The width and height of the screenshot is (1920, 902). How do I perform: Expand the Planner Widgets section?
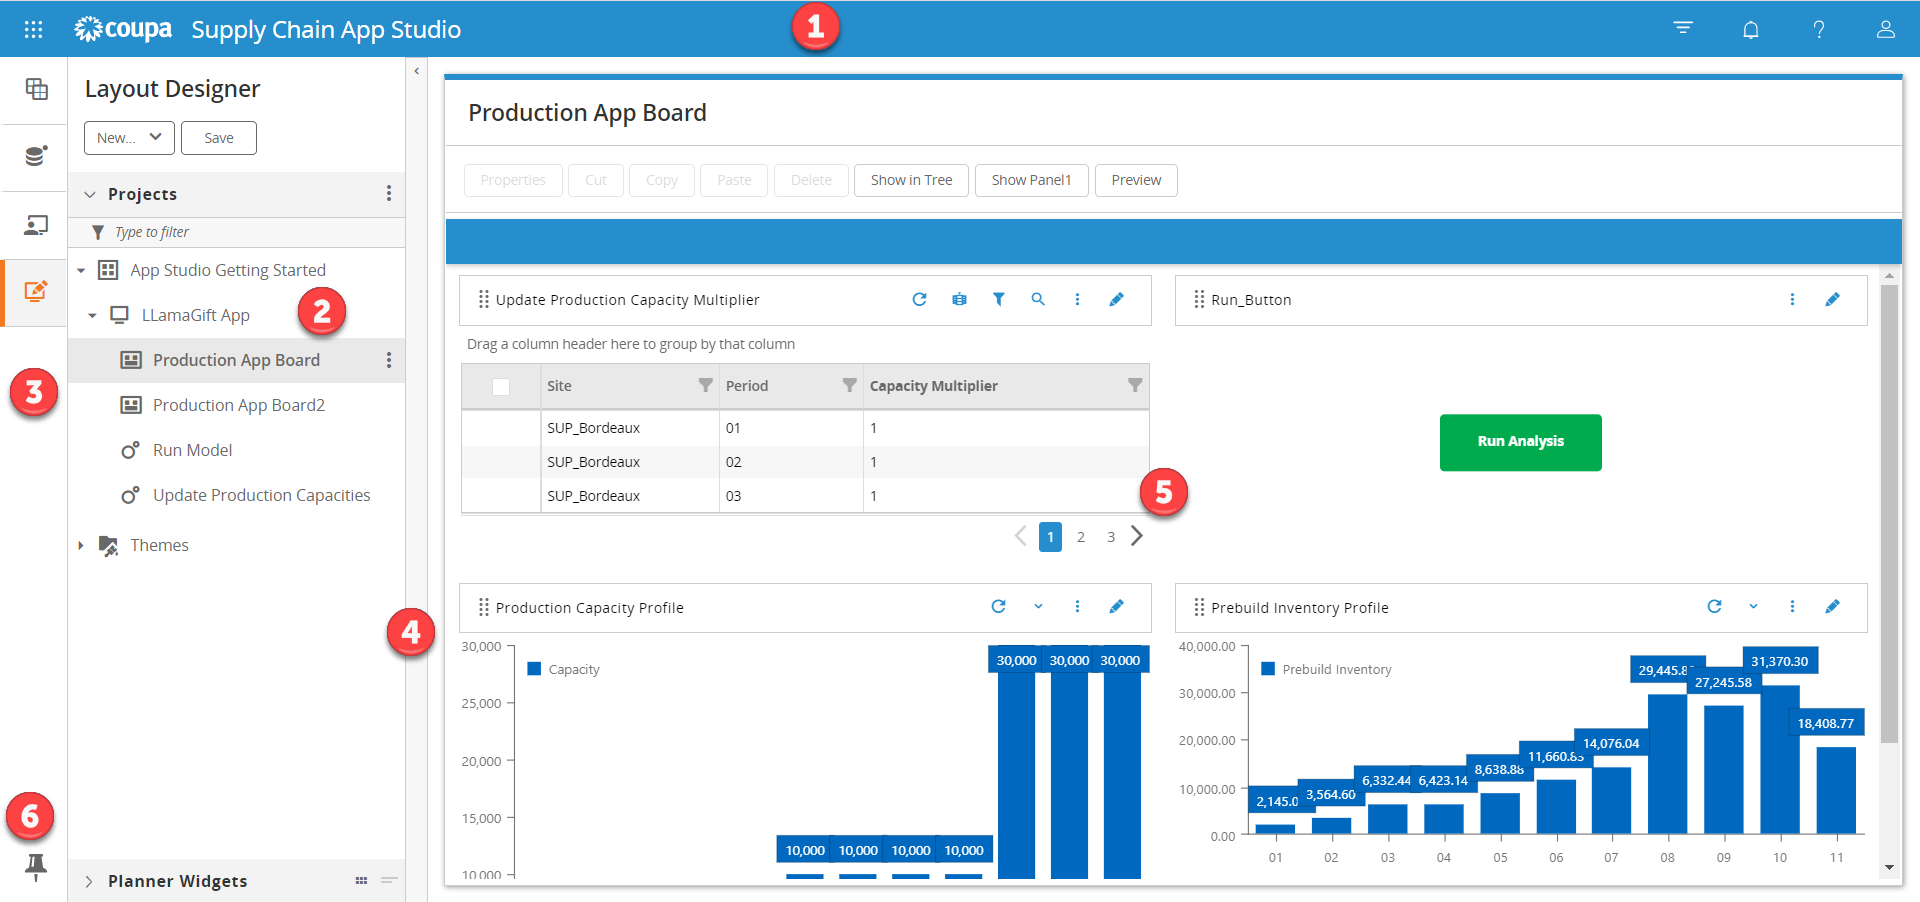tap(88, 881)
